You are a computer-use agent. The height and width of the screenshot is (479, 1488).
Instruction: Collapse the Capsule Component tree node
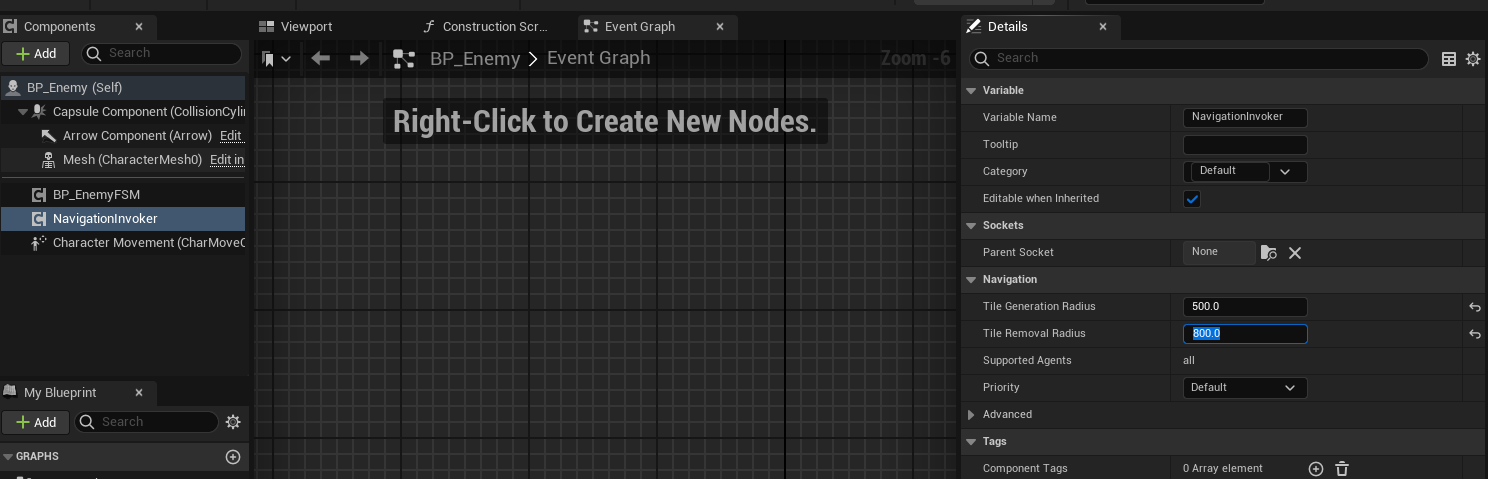(x=23, y=112)
